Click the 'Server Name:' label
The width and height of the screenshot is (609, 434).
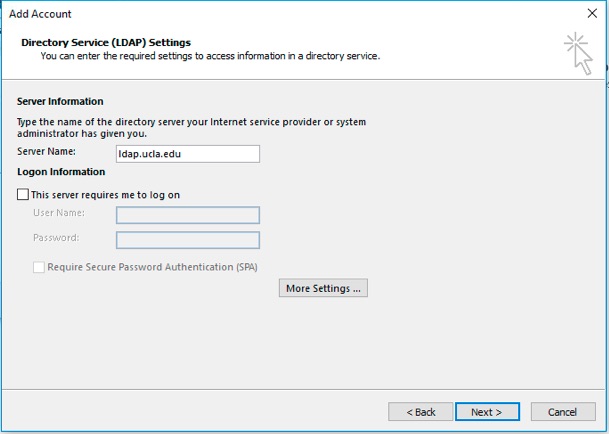point(46,151)
